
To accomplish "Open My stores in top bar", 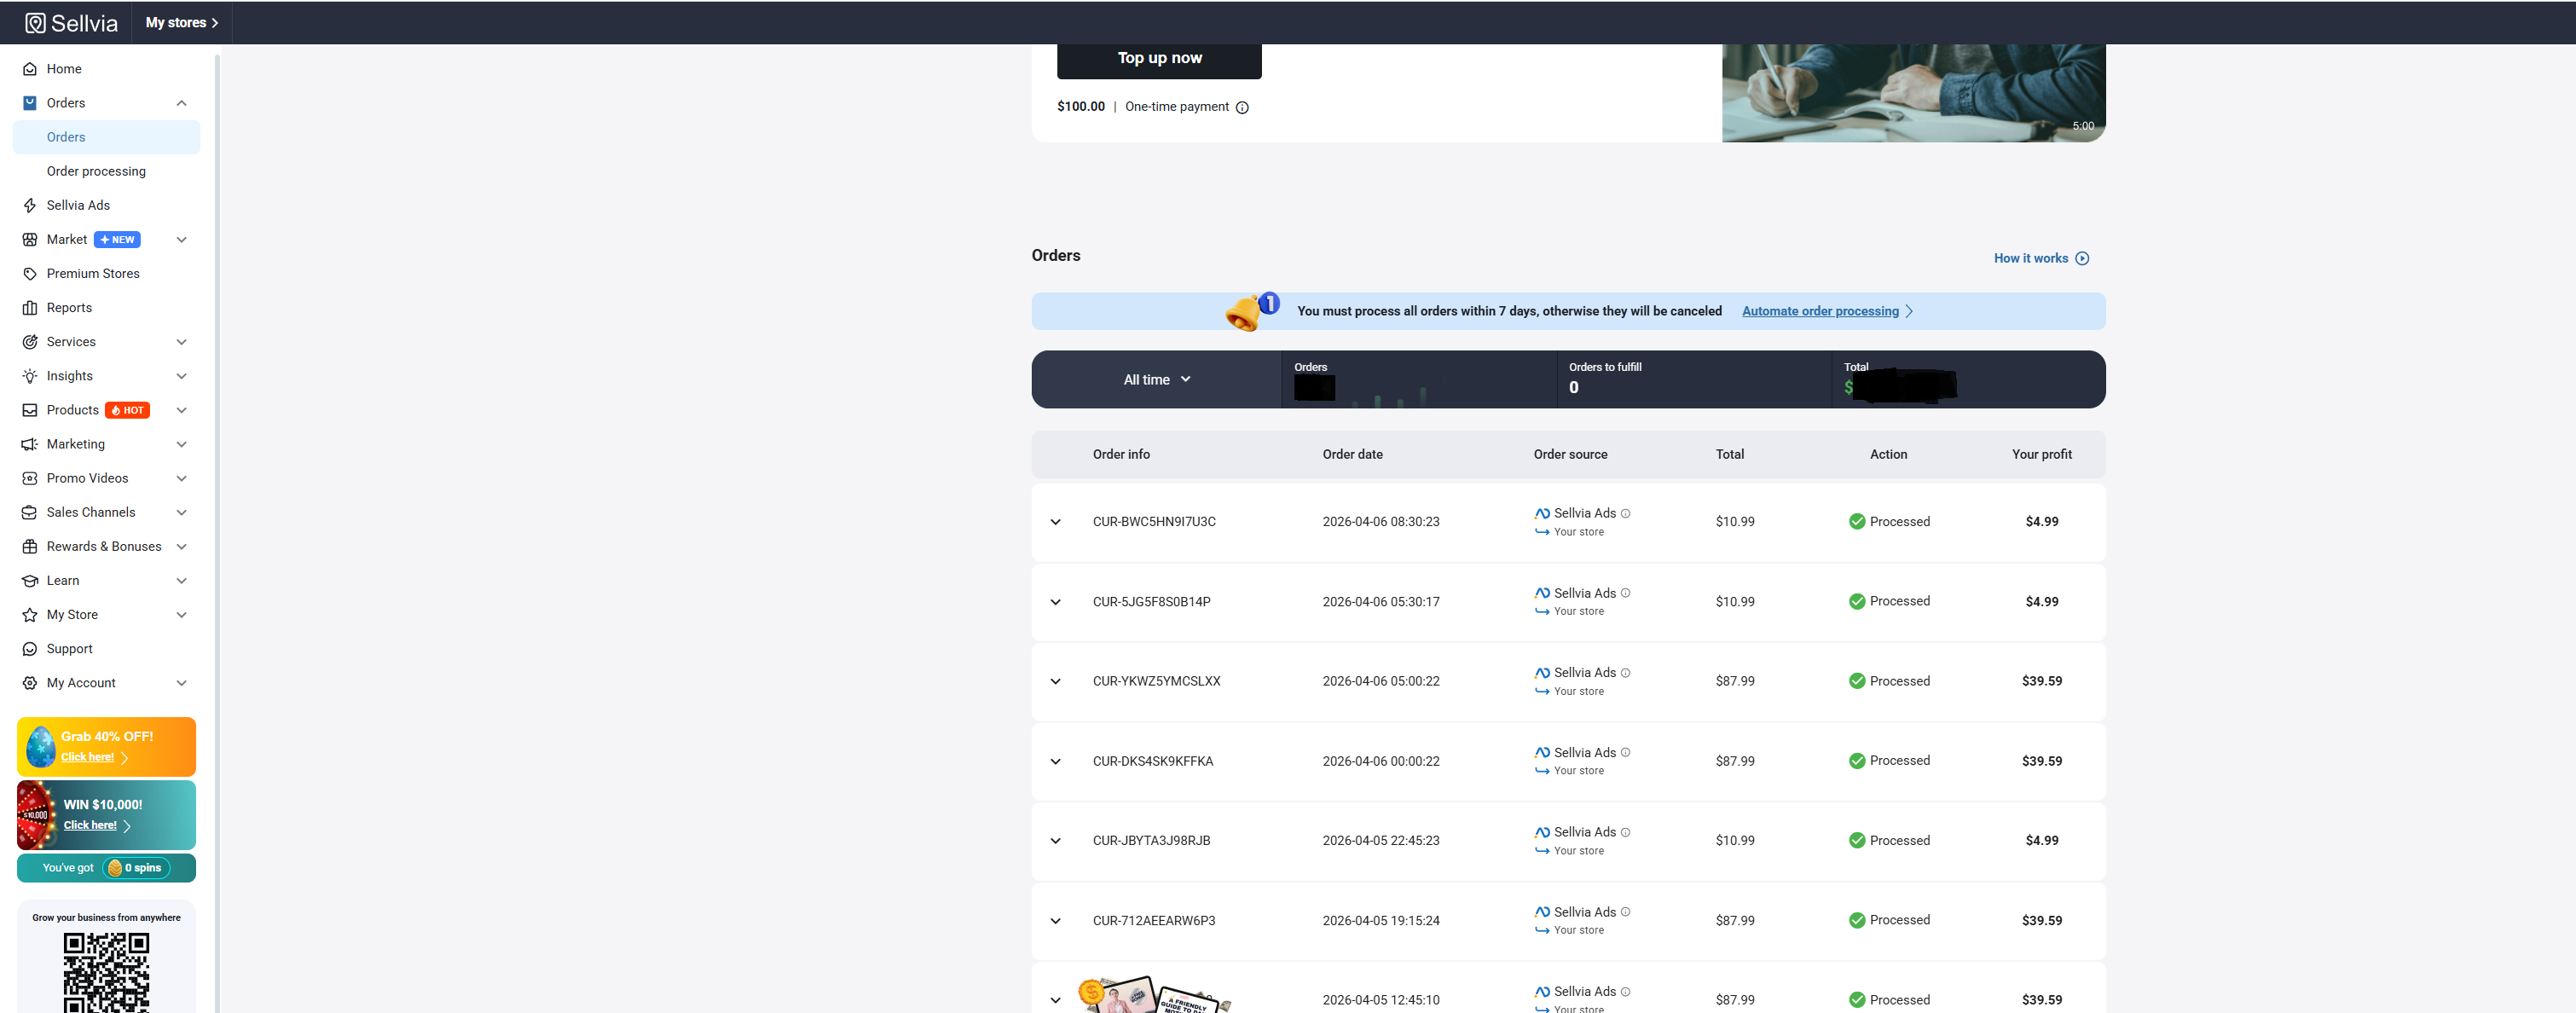I will (181, 23).
